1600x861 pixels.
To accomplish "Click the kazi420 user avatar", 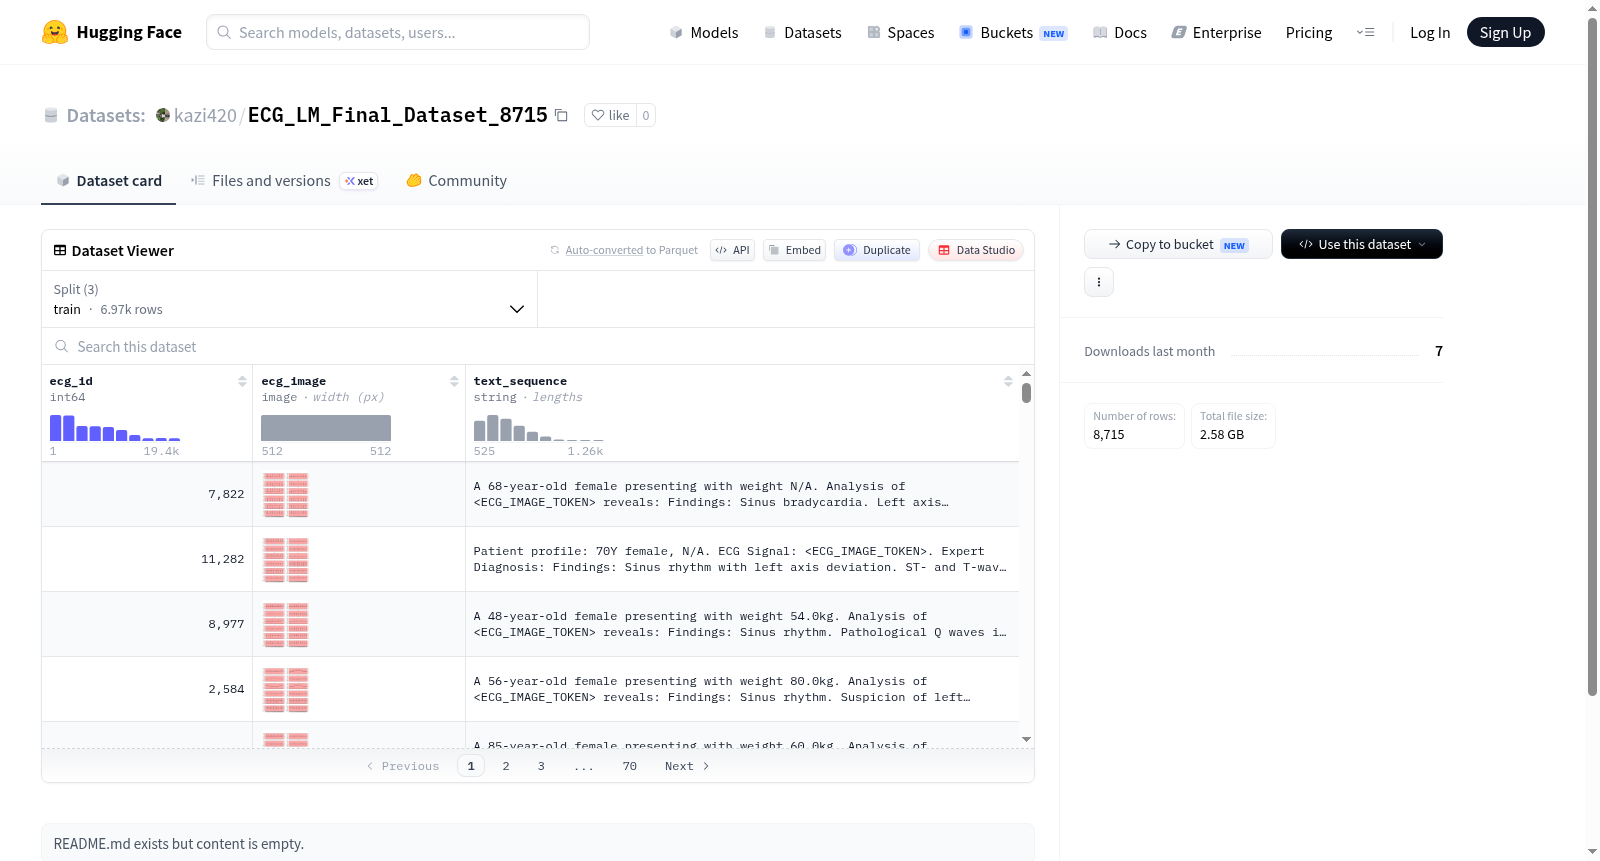I will pos(163,115).
